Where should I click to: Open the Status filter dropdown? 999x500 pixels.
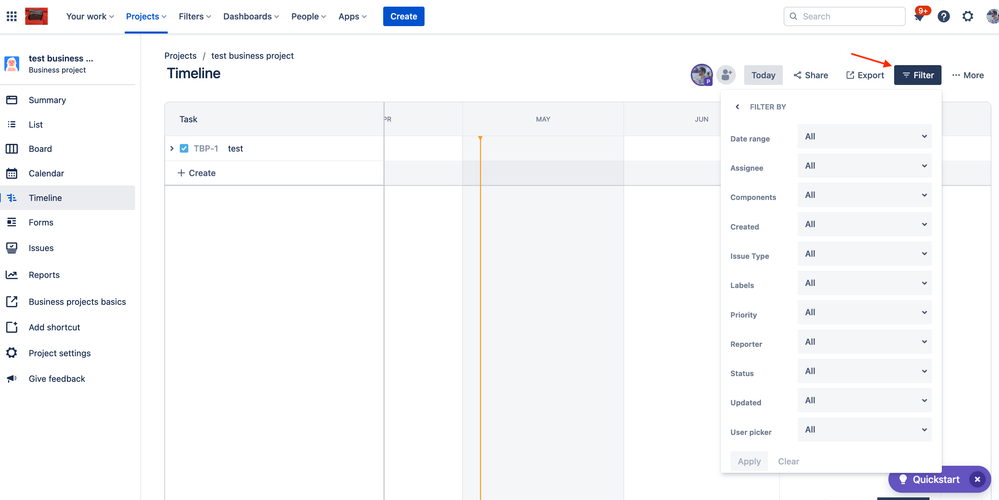865,371
